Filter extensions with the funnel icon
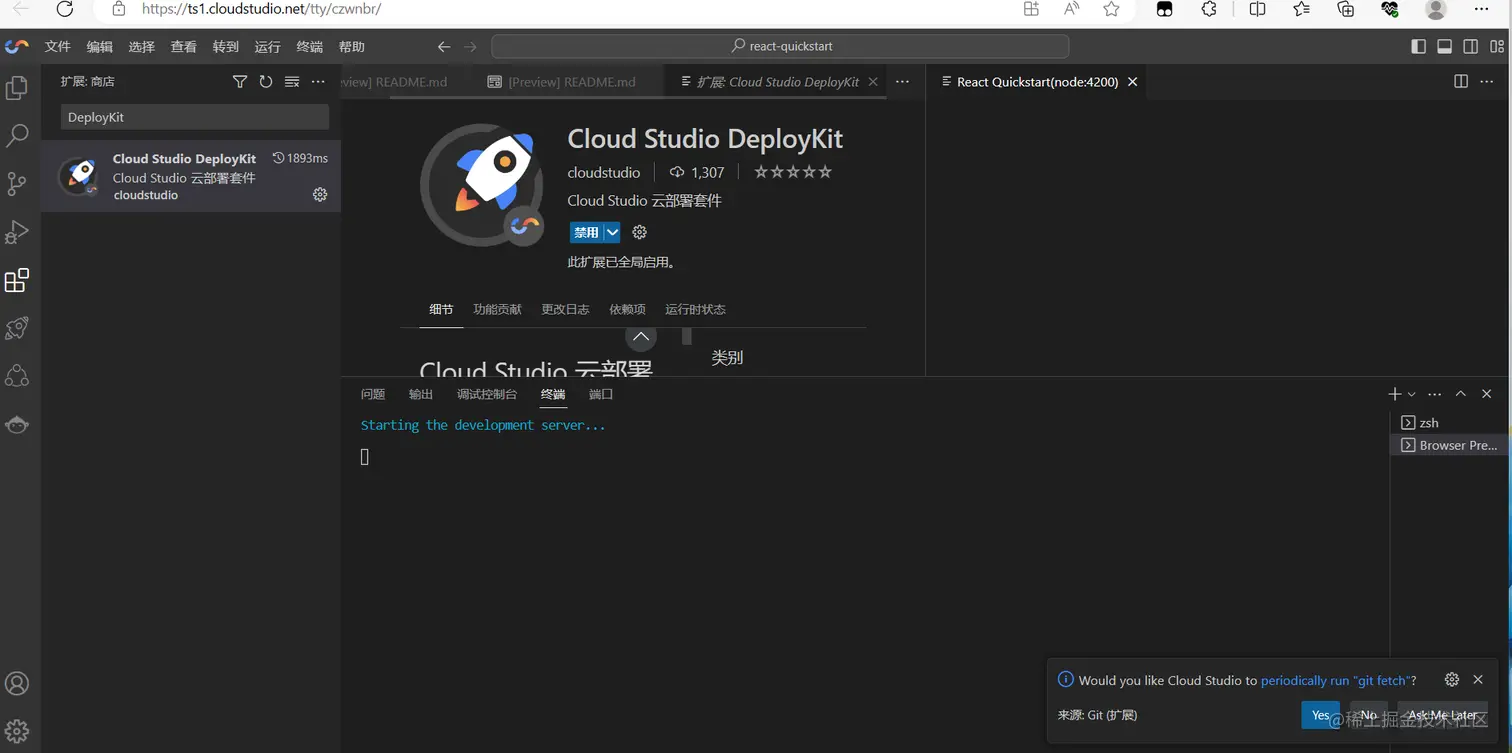The width and height of the screenshot is (1512, 753). [x=240, y=82]
